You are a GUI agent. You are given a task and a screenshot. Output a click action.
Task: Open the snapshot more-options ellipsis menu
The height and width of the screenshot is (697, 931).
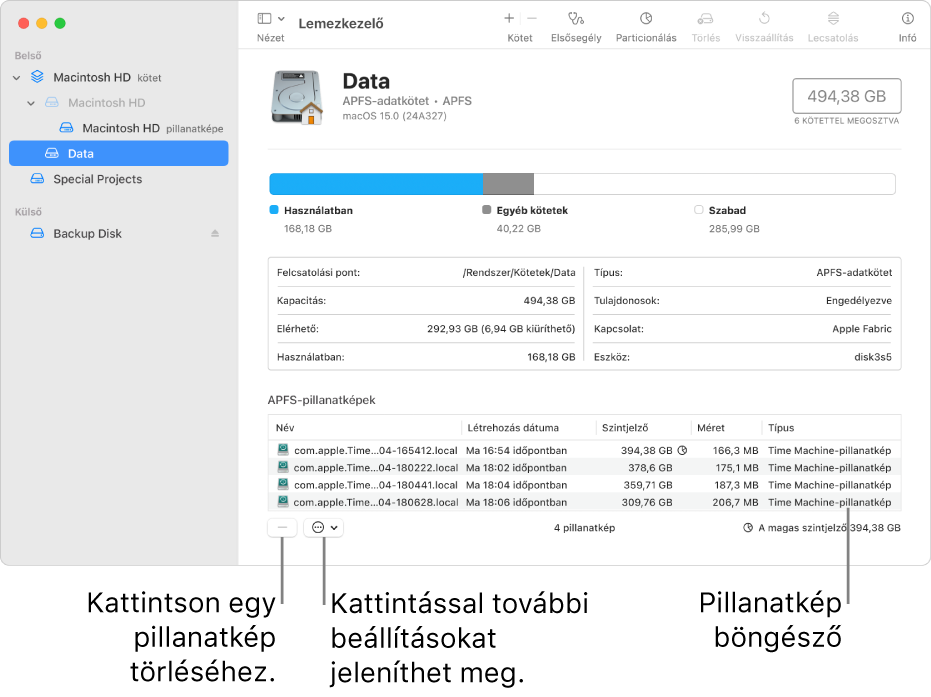click(324, 527)
